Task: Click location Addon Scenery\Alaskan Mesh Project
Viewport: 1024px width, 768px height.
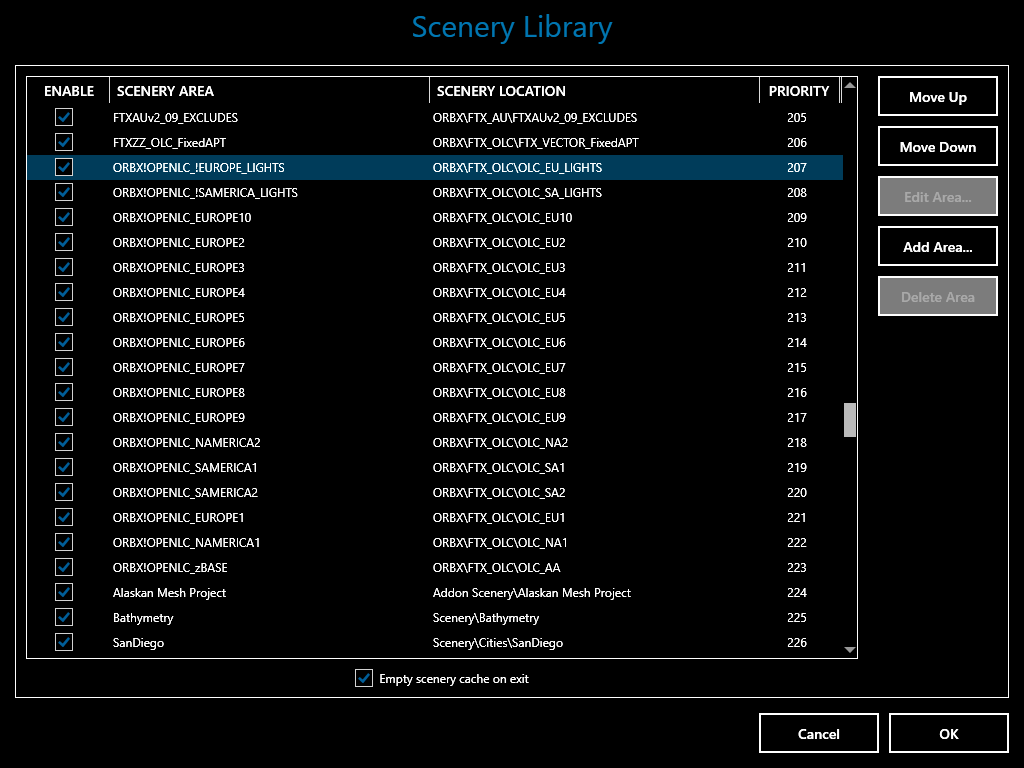Action: click(x=532, y=592)
